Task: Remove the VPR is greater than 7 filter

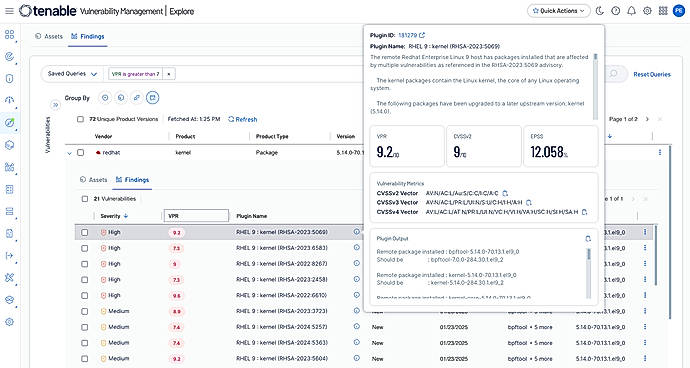Action: point(169,74)
